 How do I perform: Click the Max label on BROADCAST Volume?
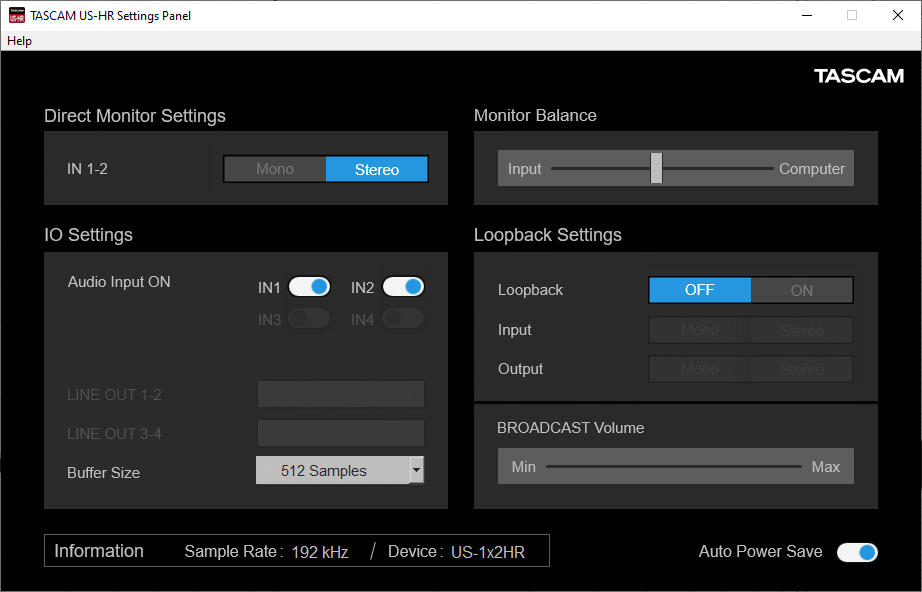pyautogui.click(x=826, y=467)
